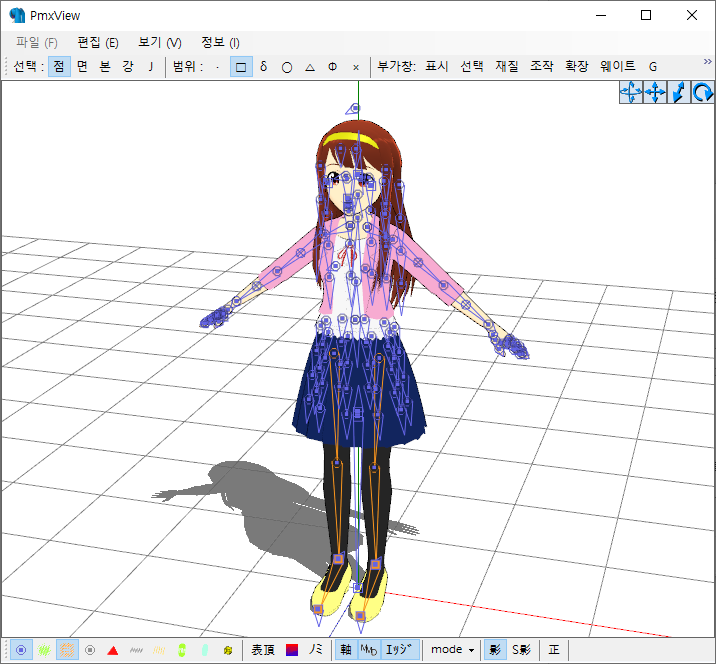Click the green chain icon in bottom toolbar
Viewport: 716px width, 664px height.
point(182,650)
